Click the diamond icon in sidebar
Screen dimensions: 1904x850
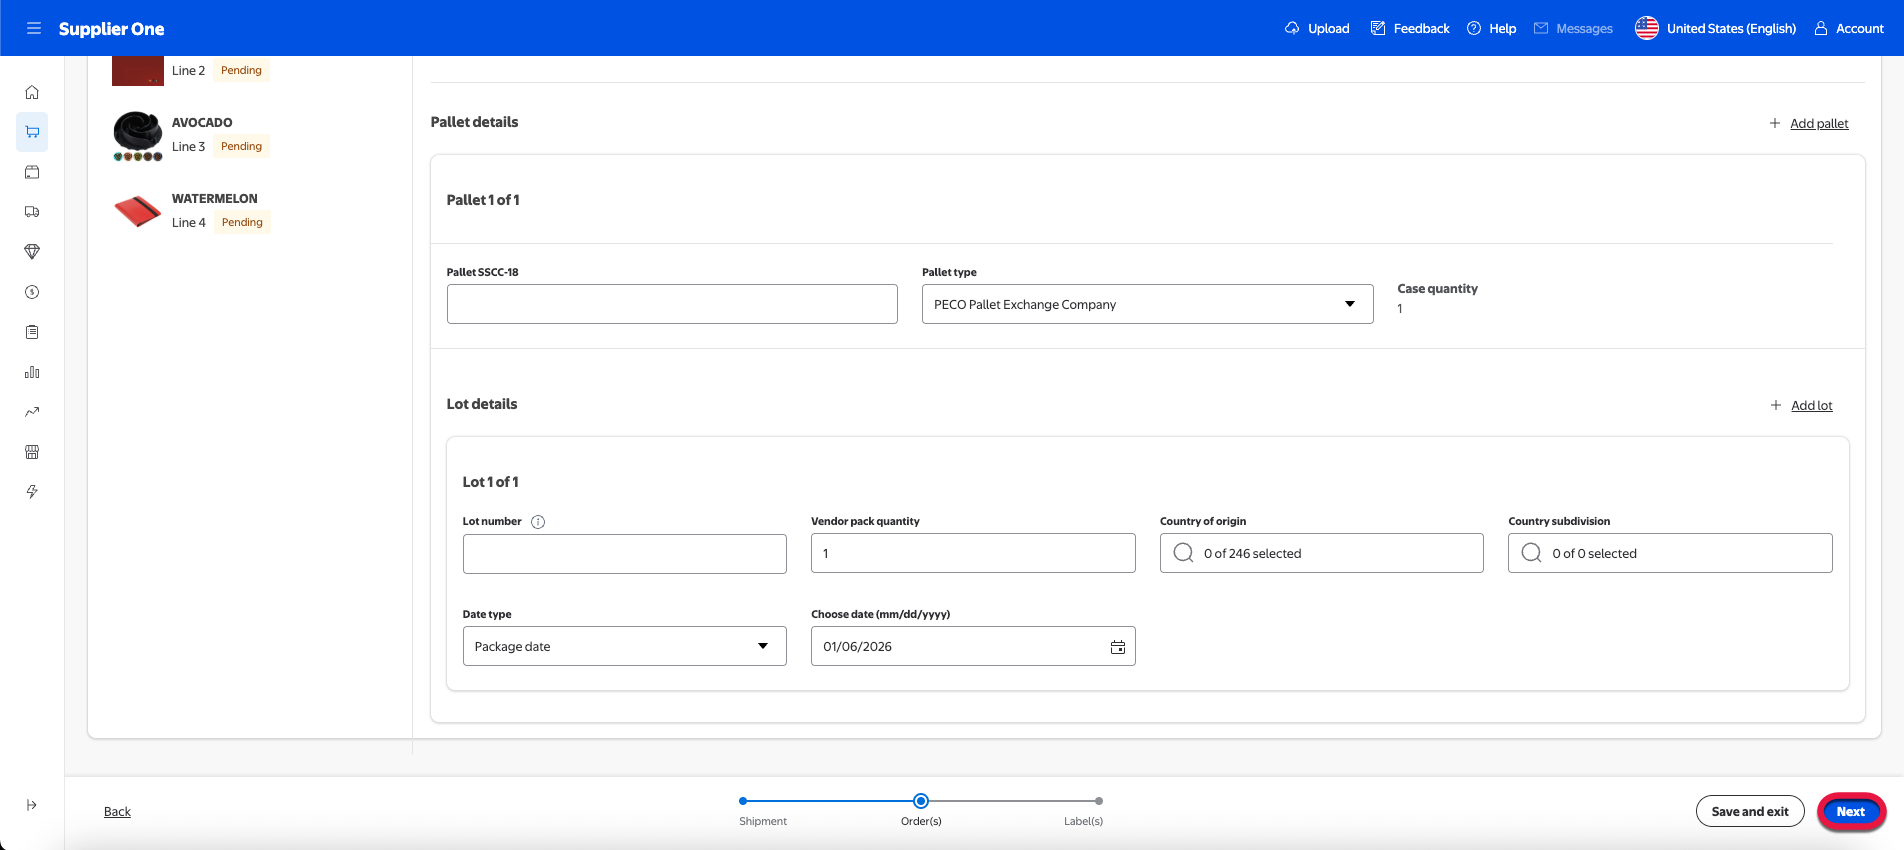(x=32, y=252)
